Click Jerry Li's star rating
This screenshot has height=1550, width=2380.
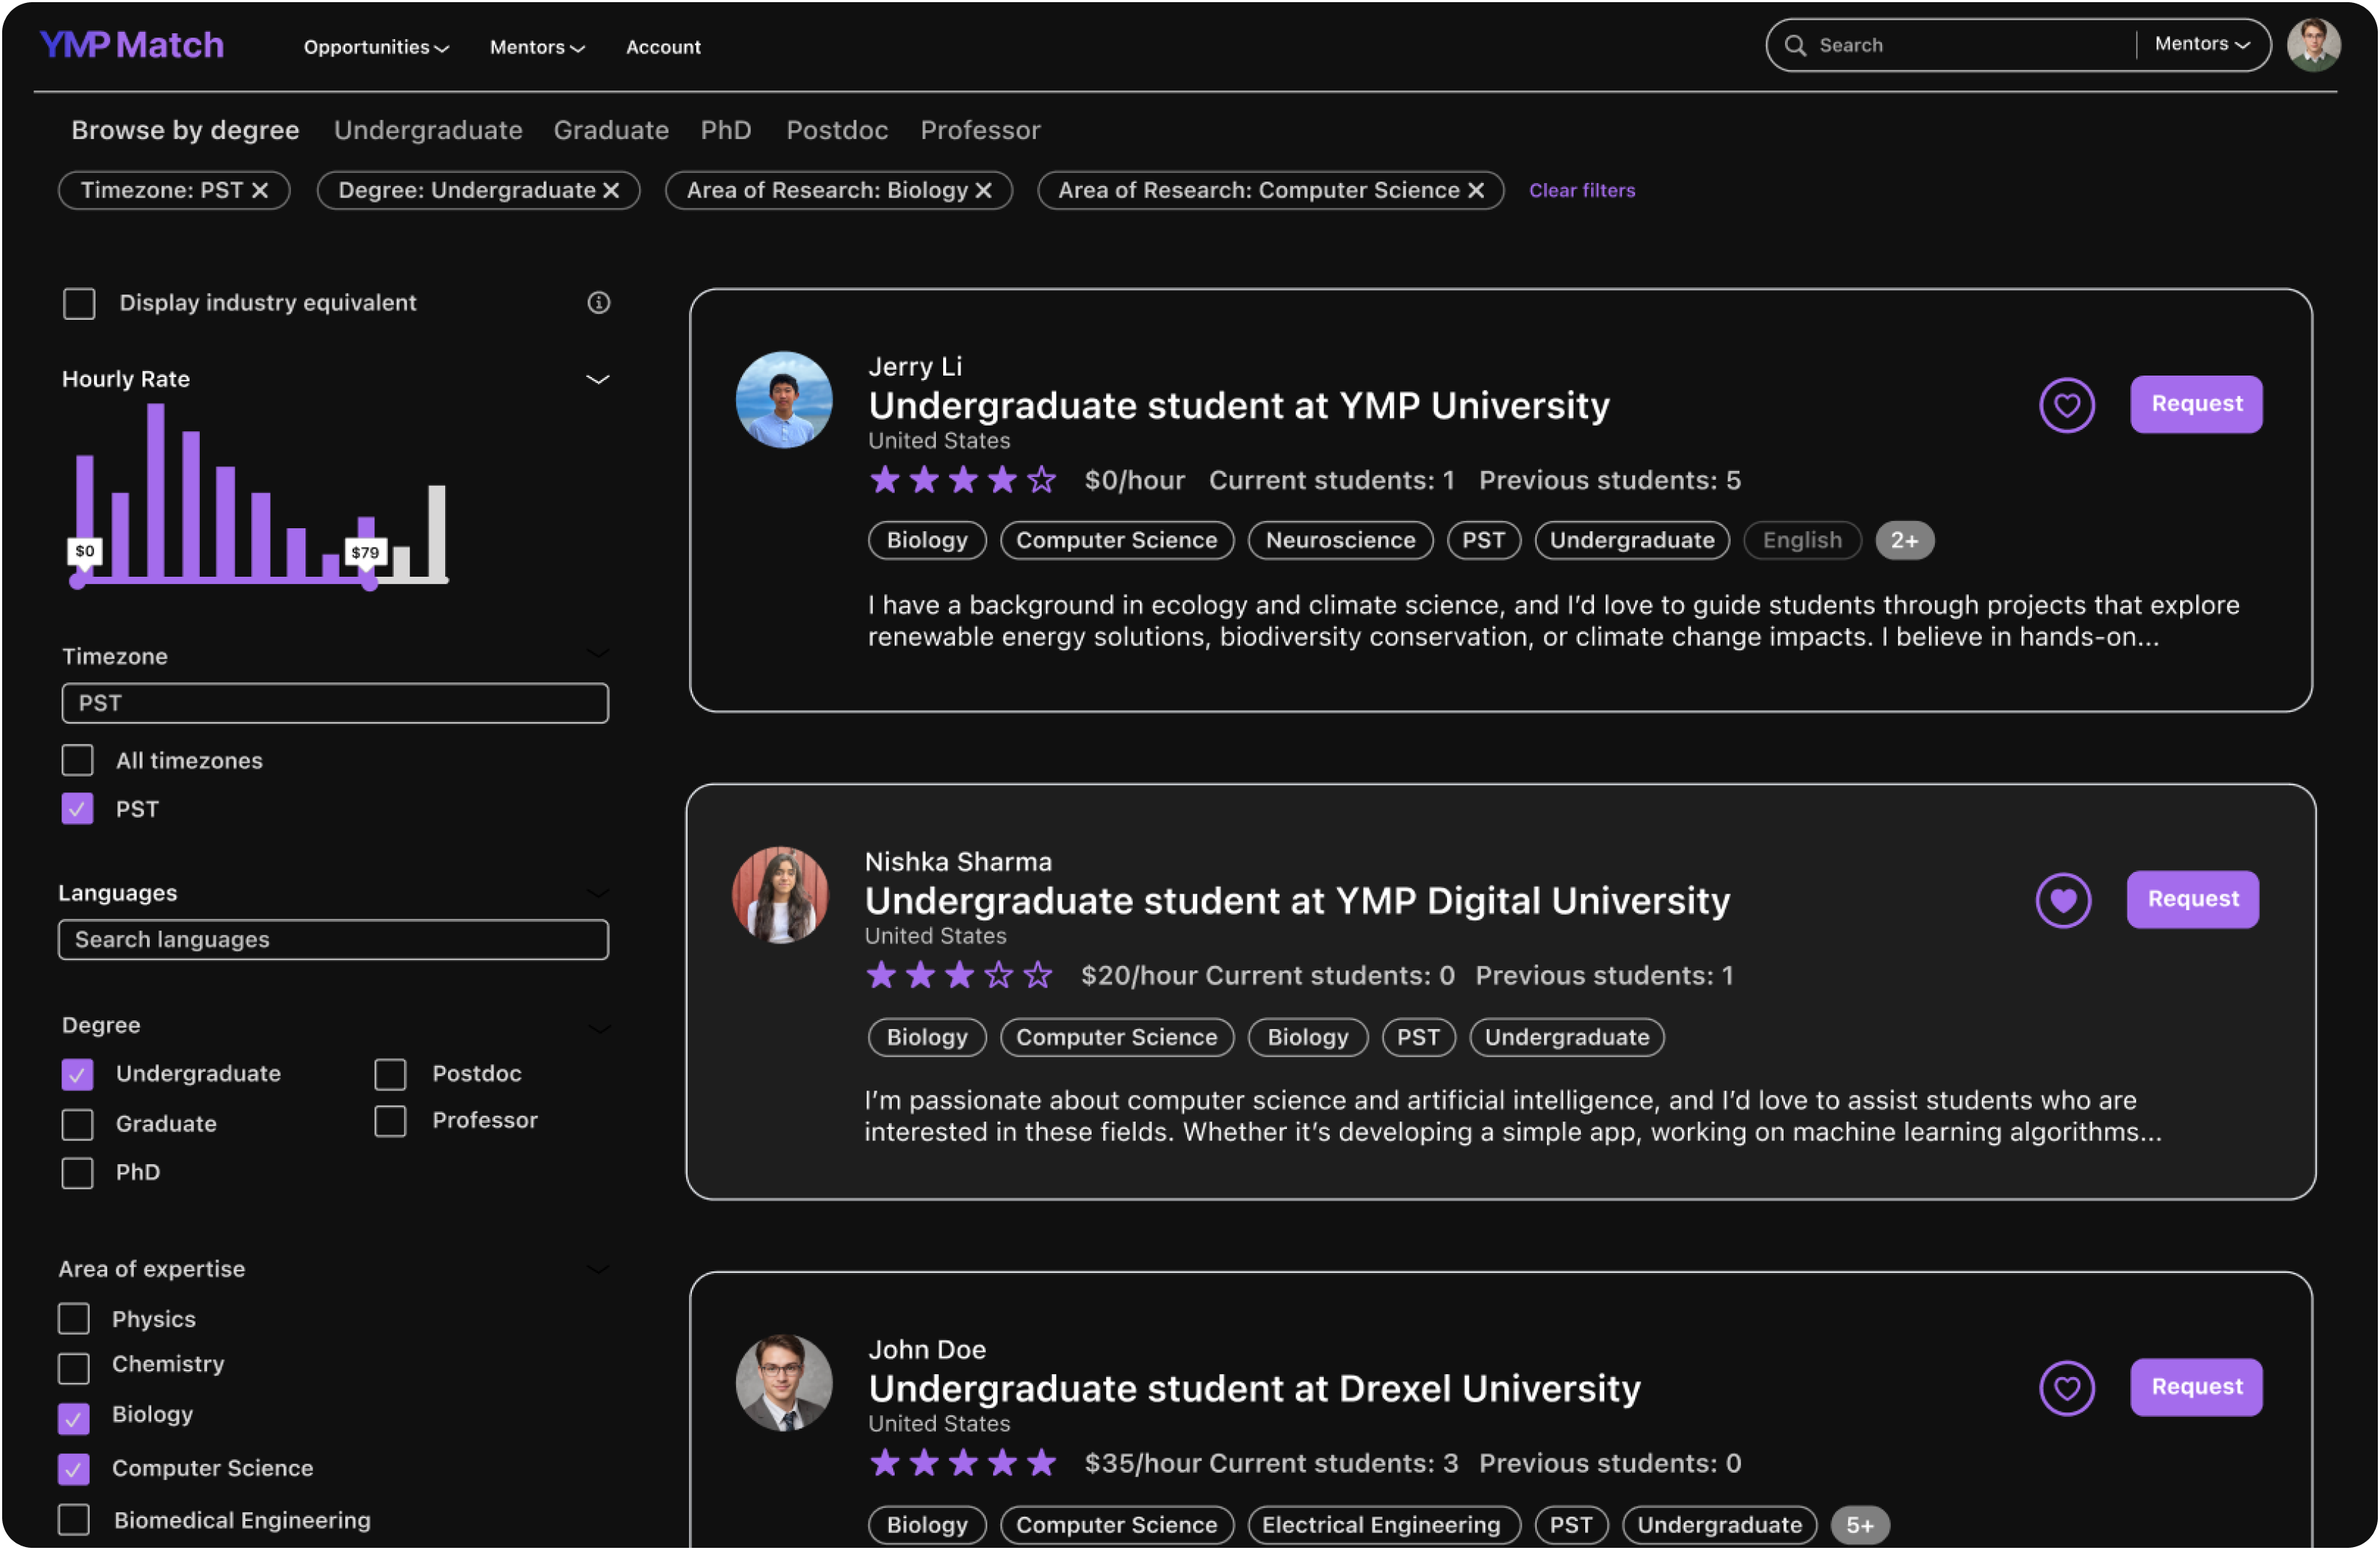[962, 480]
